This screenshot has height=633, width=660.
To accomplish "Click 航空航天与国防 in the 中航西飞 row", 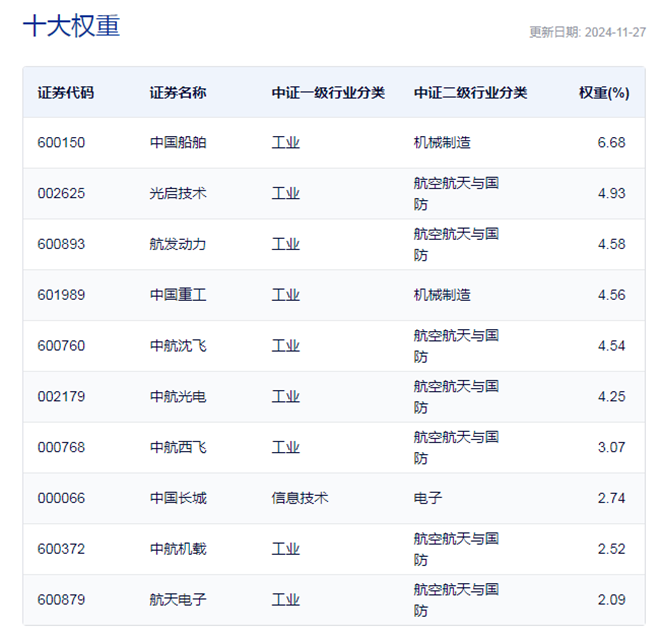I will pos(456,447).
